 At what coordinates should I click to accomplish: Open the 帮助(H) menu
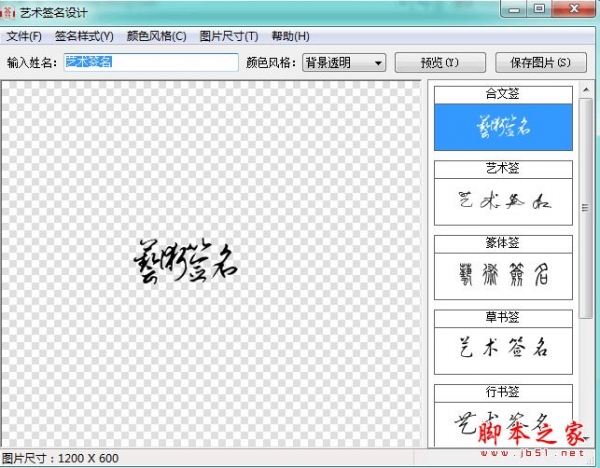pos(290,37)
